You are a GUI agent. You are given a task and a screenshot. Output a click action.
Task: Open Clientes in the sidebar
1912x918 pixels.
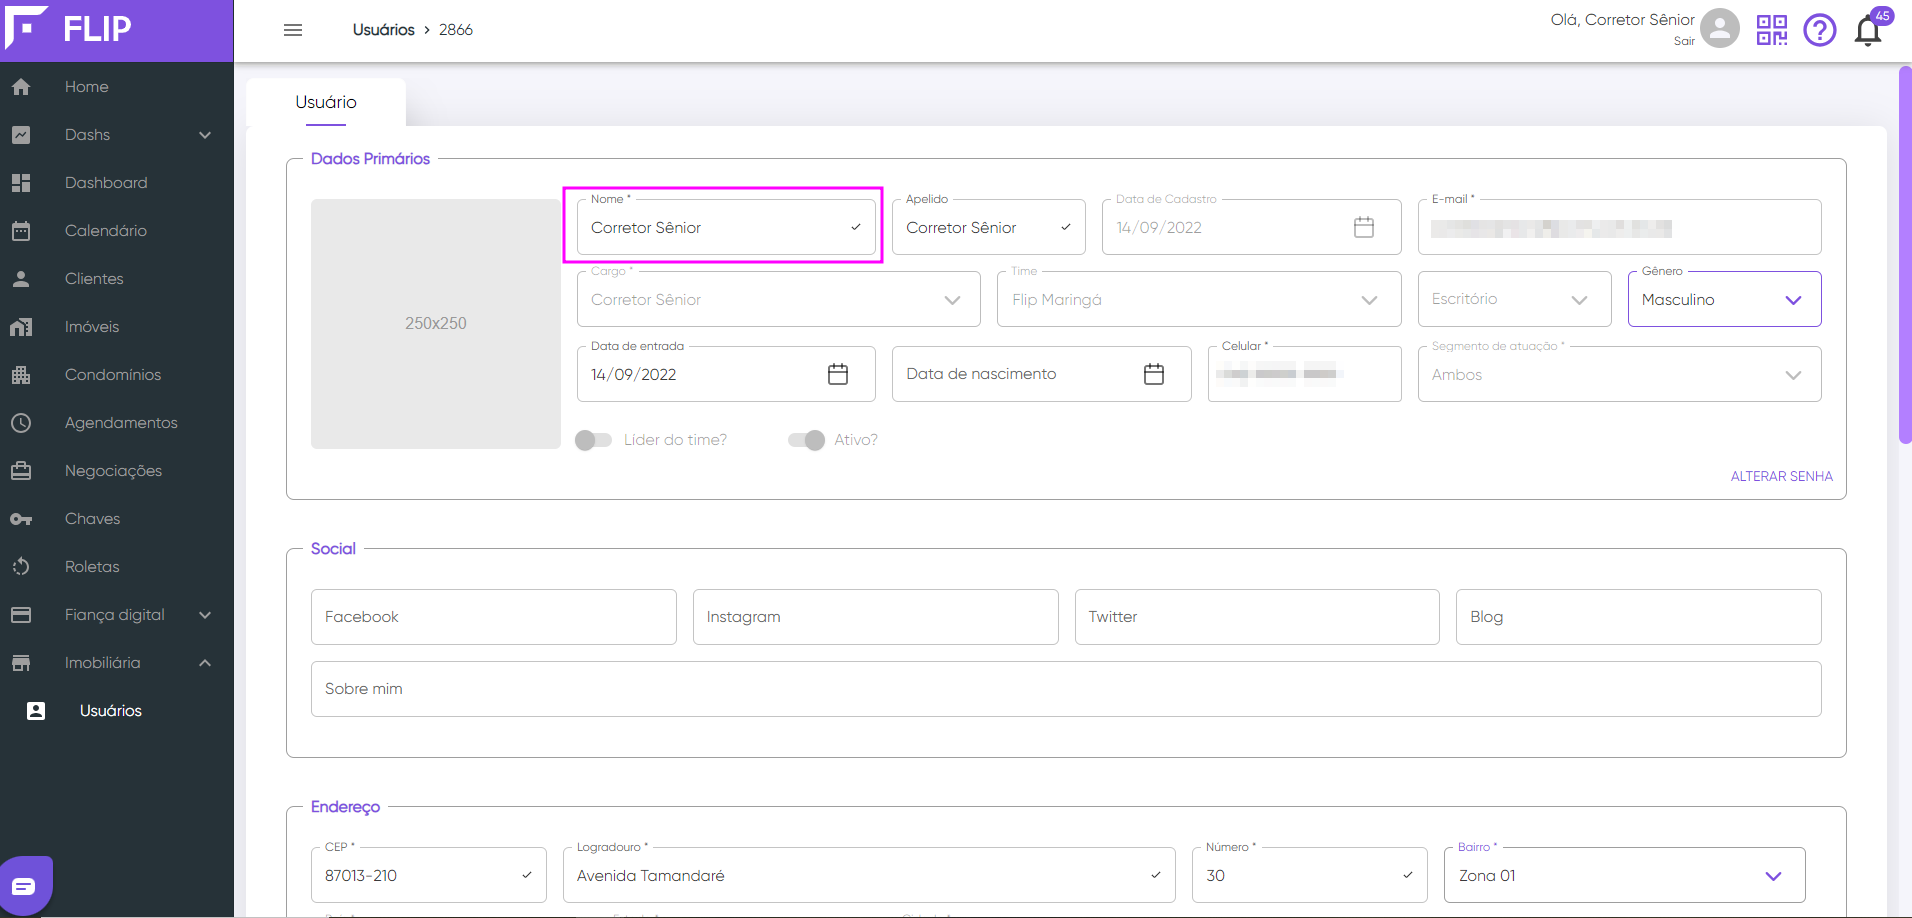coord(94,279)
